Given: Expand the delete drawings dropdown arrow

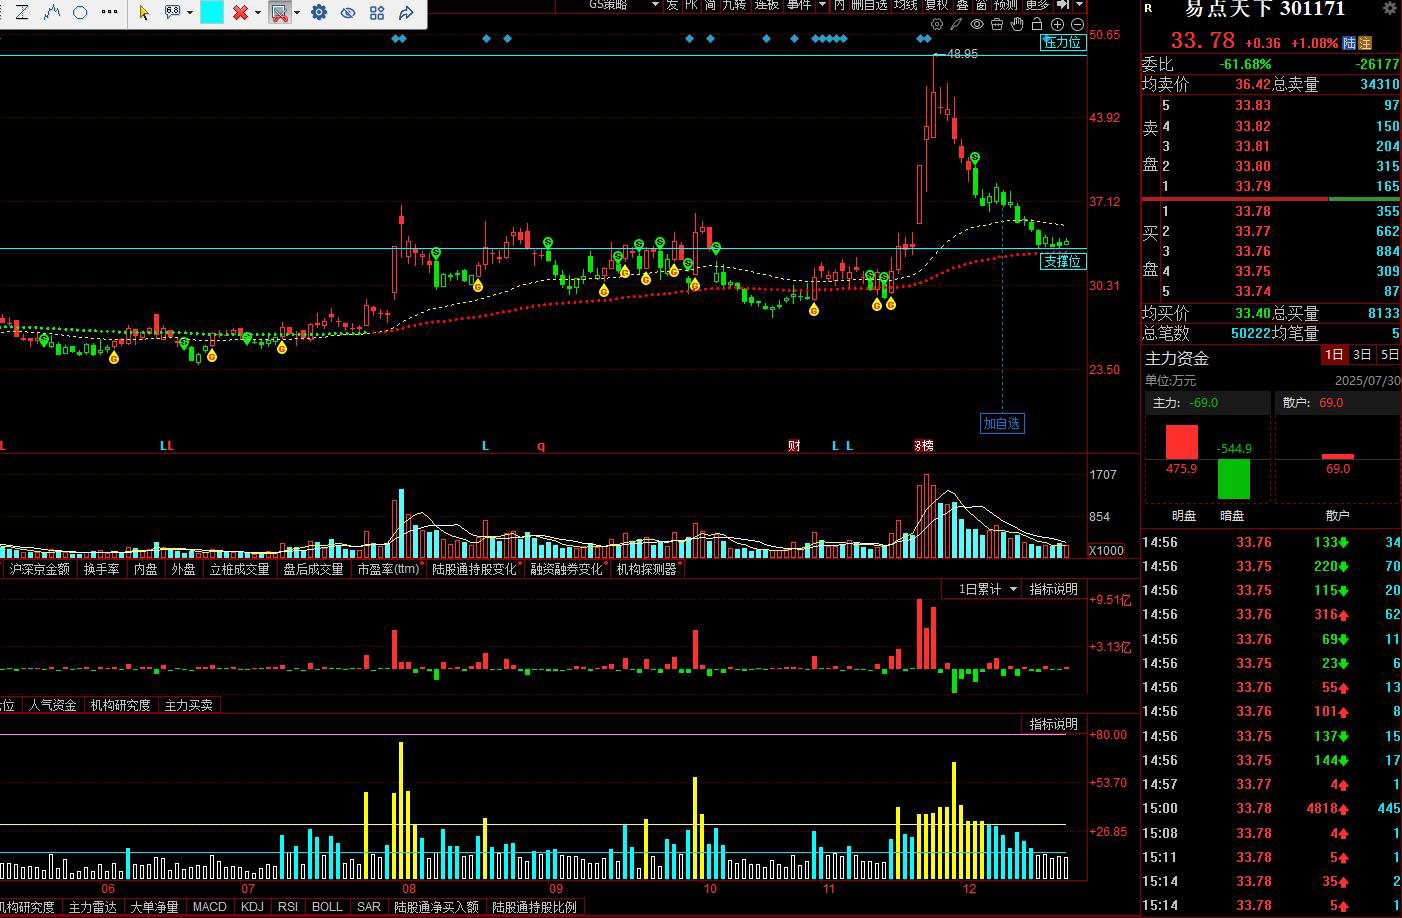Looking at the screenshot, I should click(x=257, y=13).
